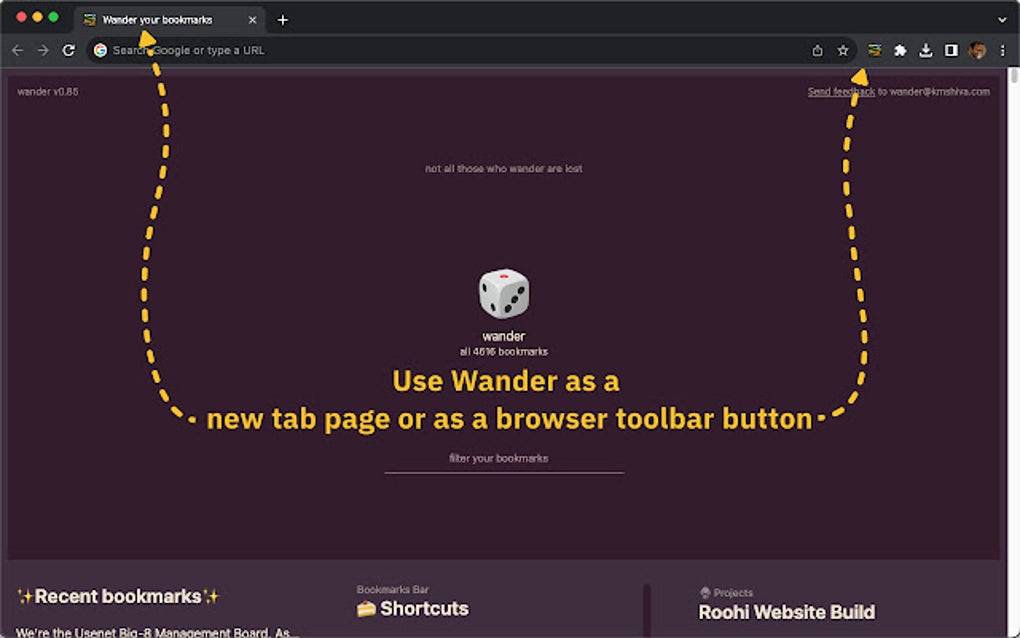The height and width of the screenshot is (638, 1020).
Task: Click the reading mode sidebar icon
Action: 949,50
